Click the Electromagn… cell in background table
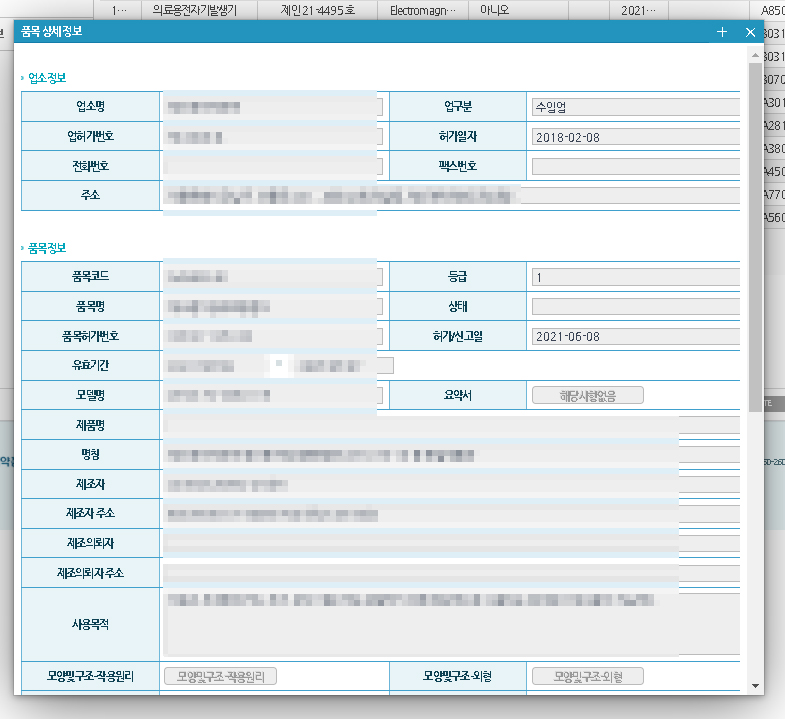Image resolution: width=785 pixels, height=719 pixels. click(x=423, y=10)
